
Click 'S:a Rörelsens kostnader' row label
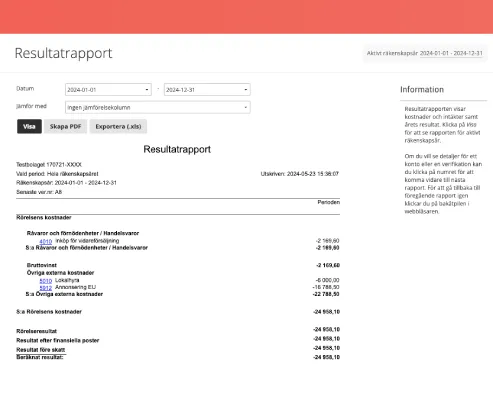pos(49,312)
